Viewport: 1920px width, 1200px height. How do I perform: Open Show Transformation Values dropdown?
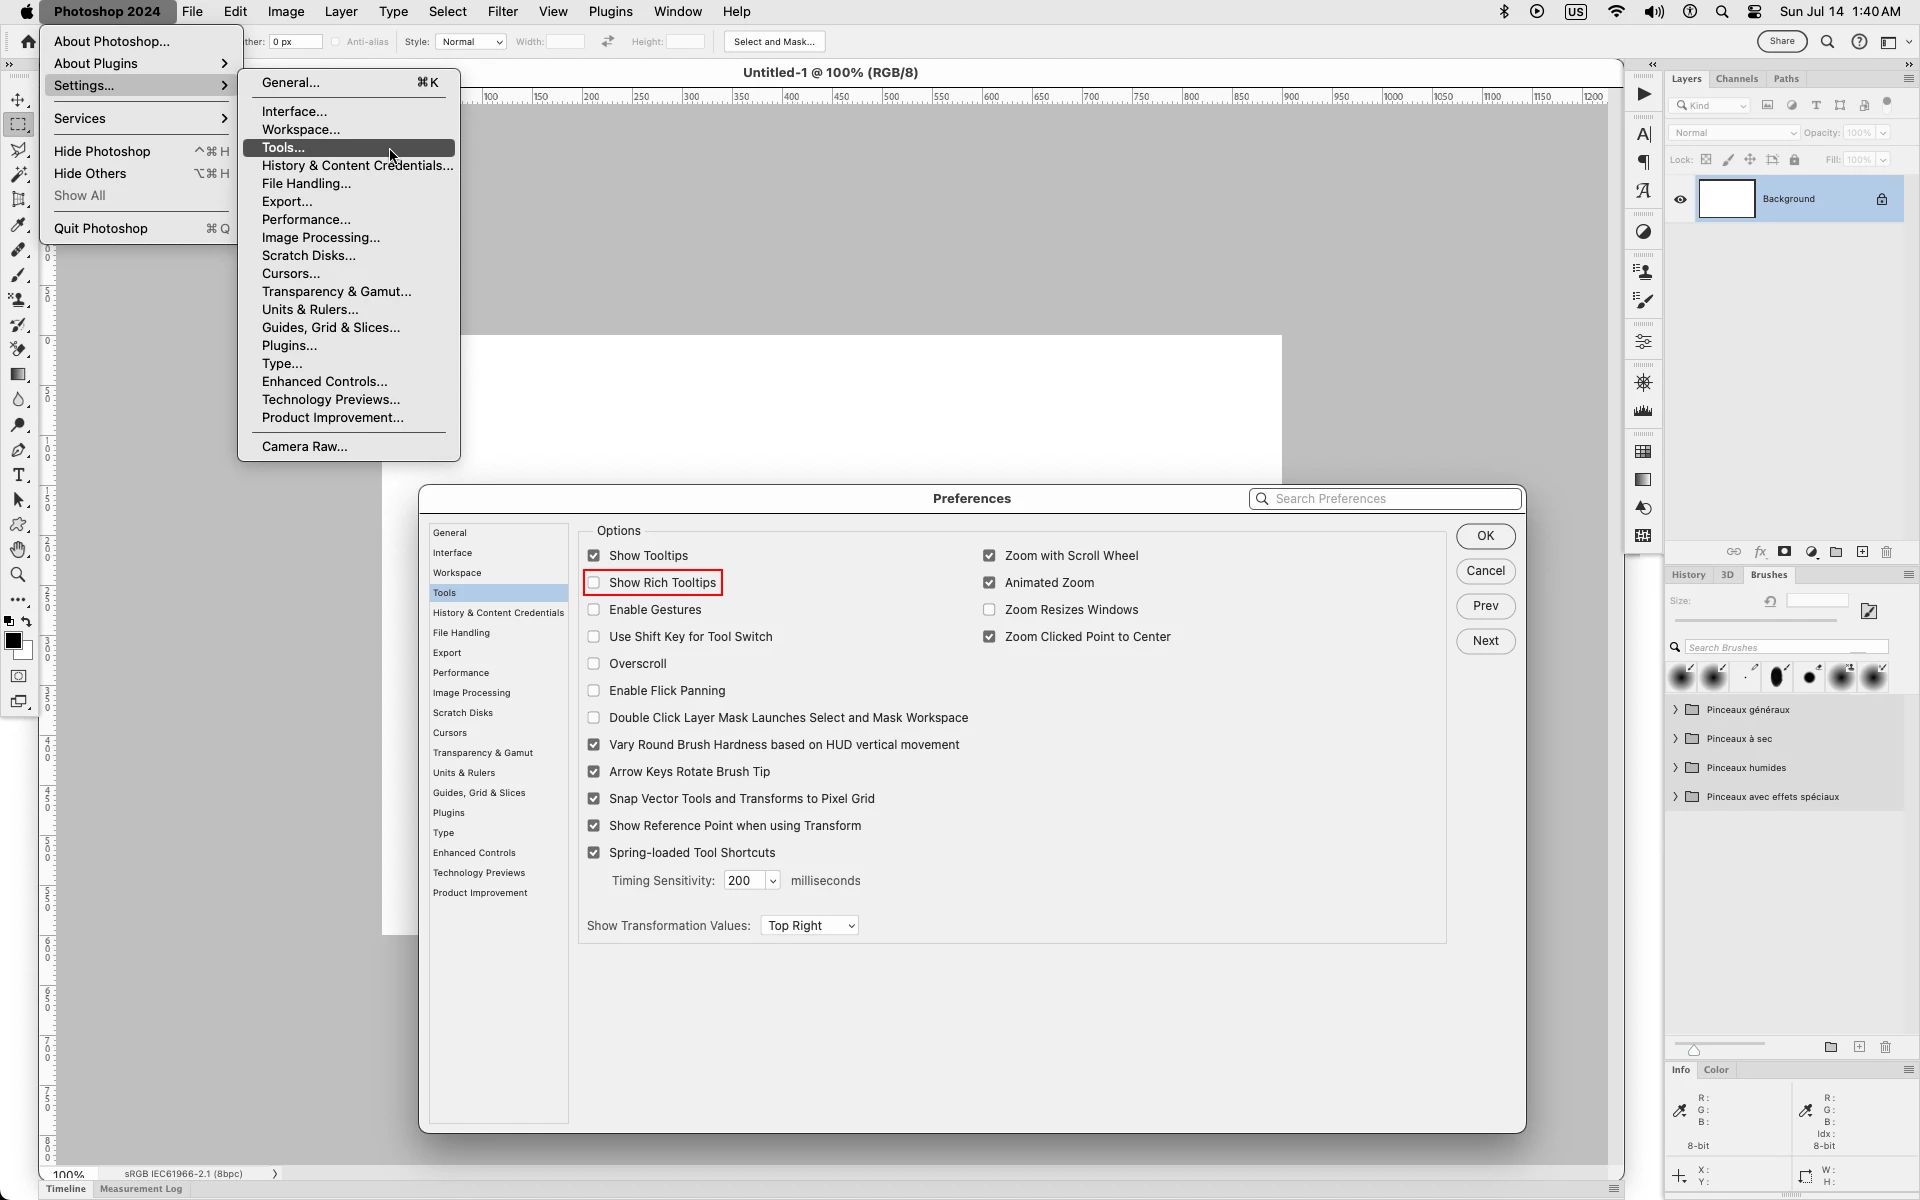point(809,926)
